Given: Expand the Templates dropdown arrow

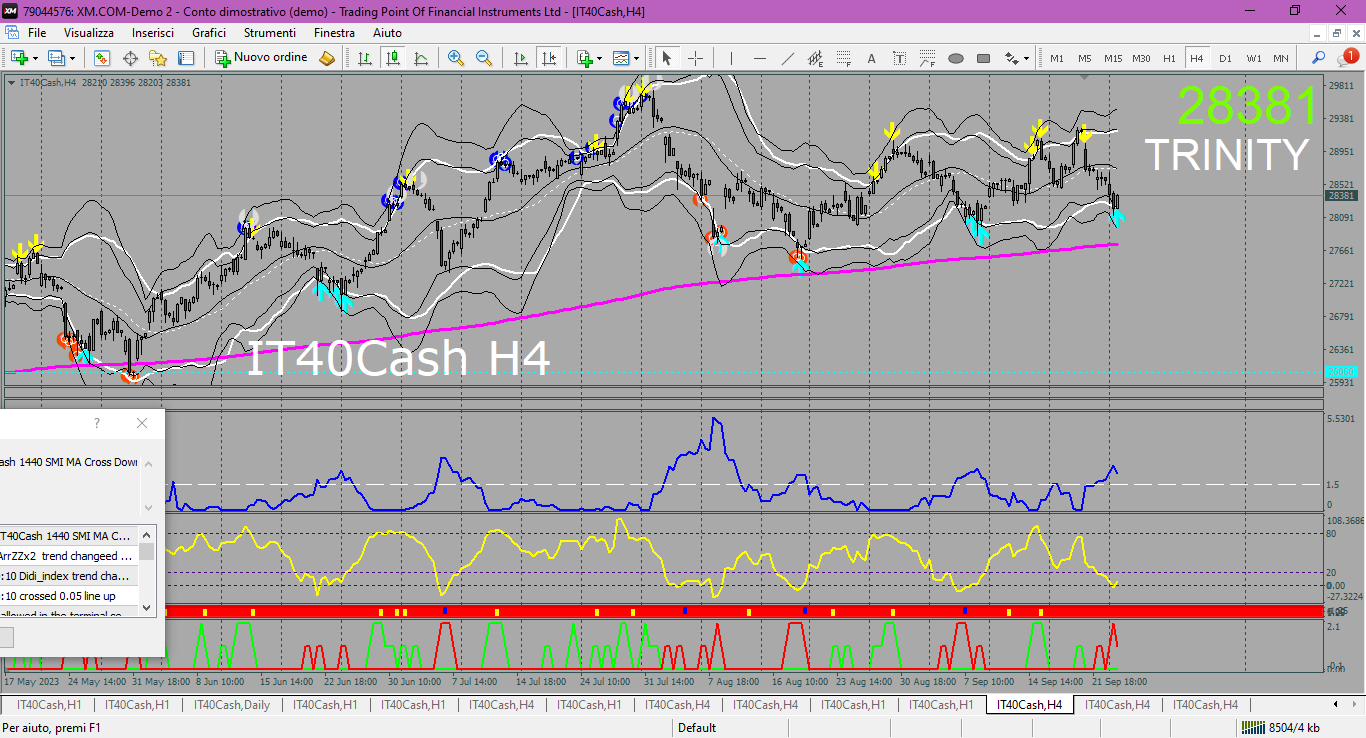Looking at the screenshot, I should click(636, 58).
